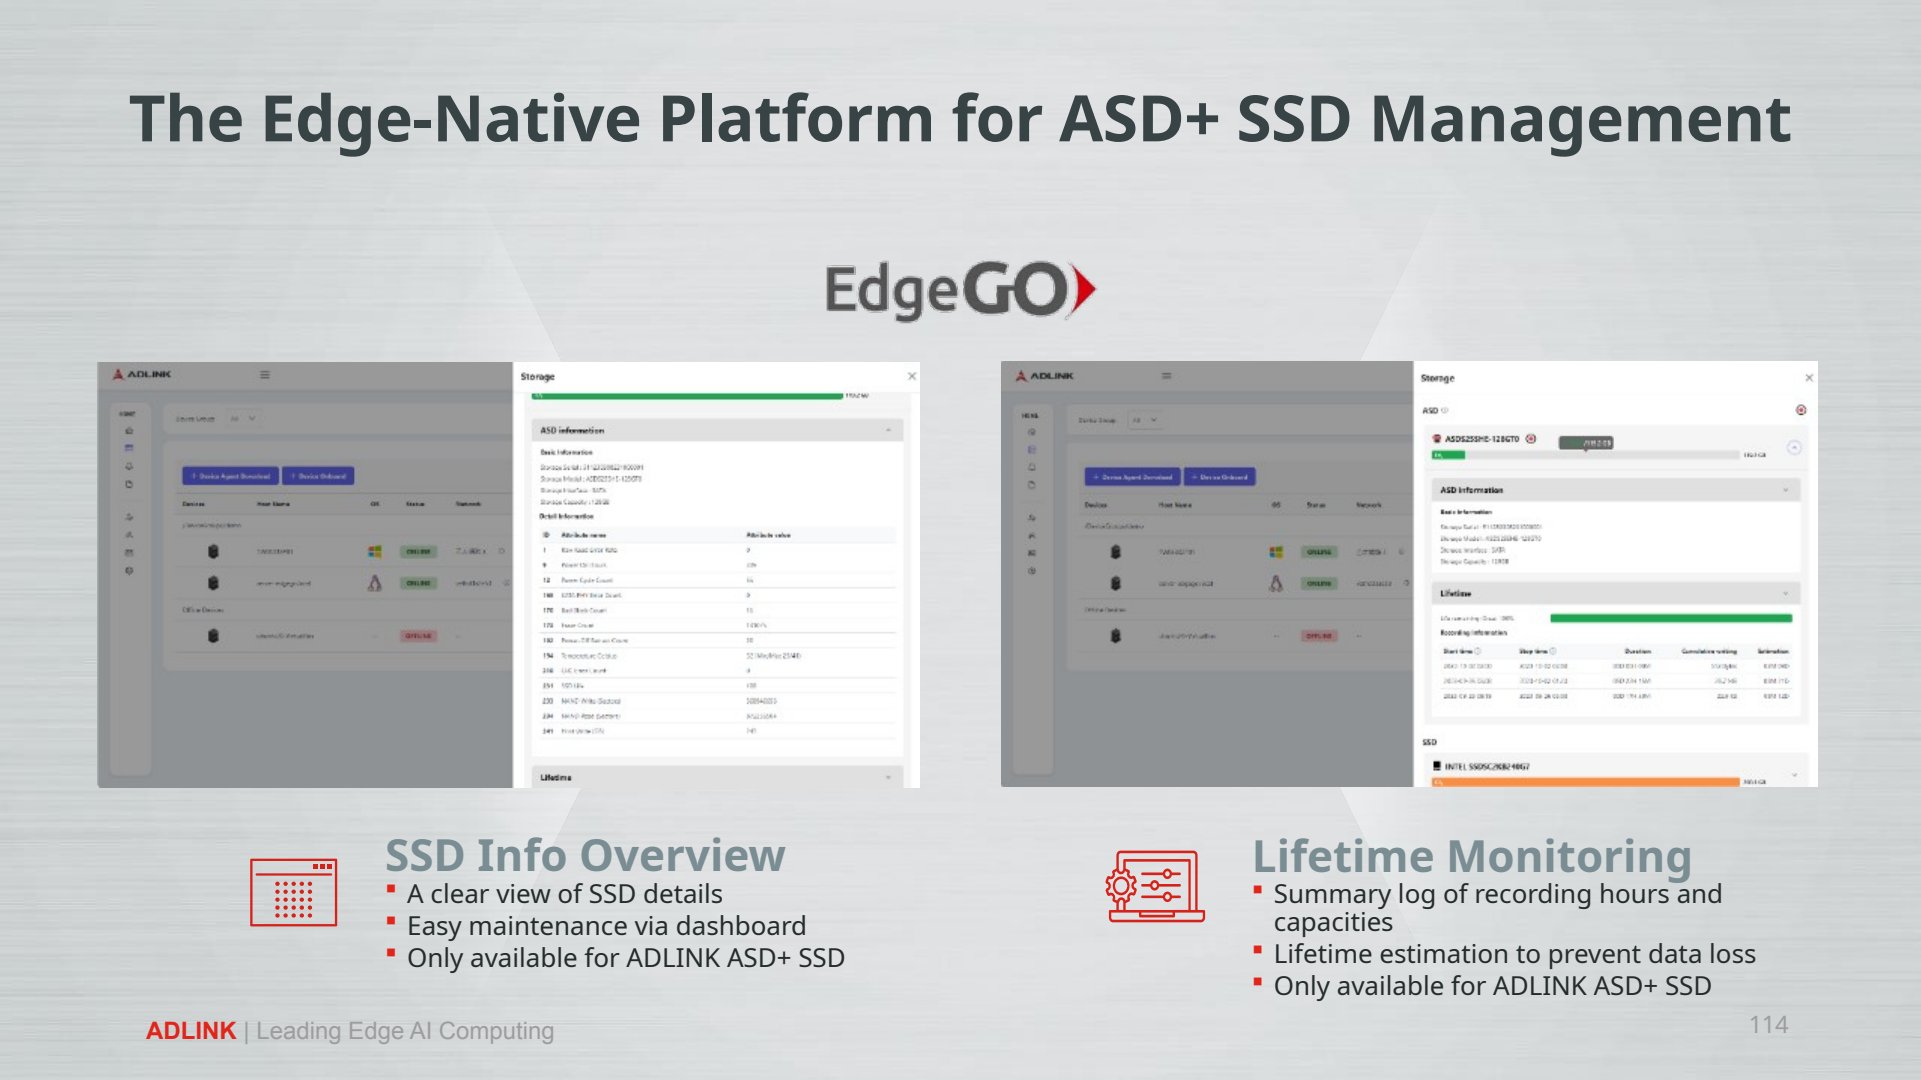Click the red Lifetime Monitoring settings icon
Image resolution: width=1921 pixels, height=1080 pixels.
pyautogui.click(x=1155, y=886)
